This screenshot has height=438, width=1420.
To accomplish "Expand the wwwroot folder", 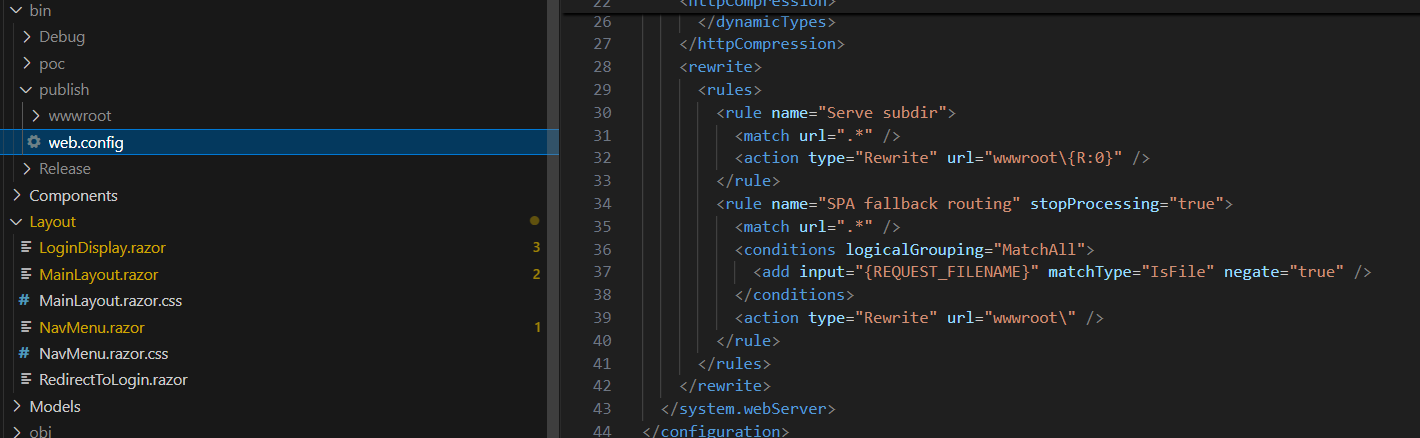I will [x=37, y=116].
